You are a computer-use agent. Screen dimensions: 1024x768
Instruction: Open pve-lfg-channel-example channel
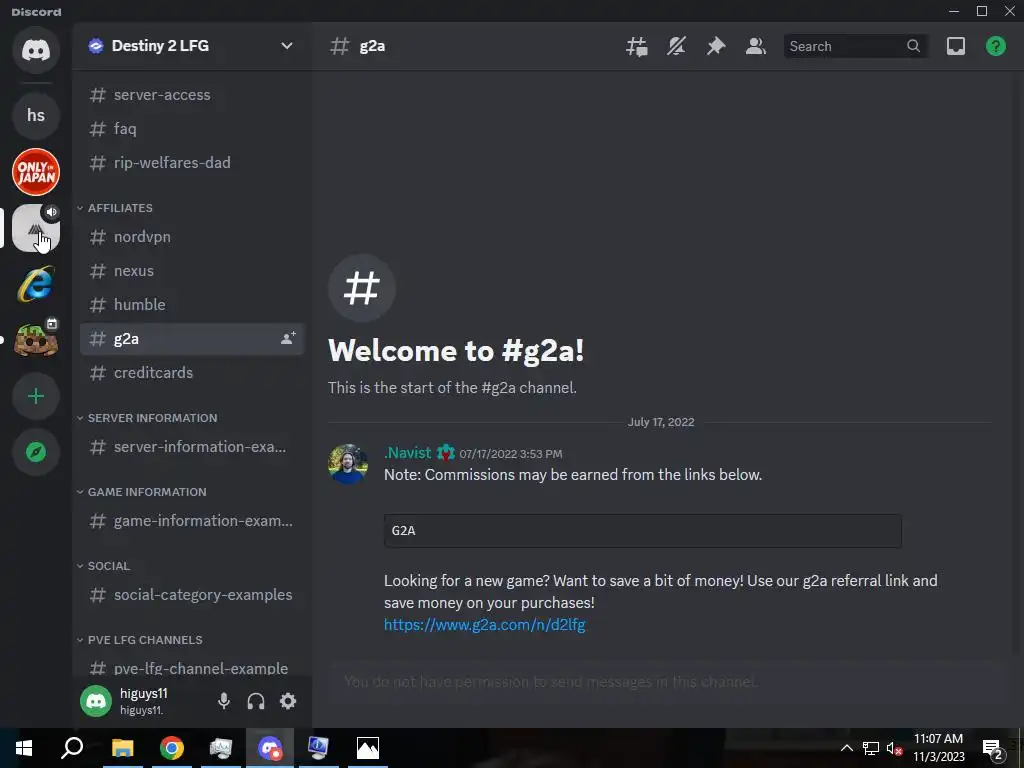[191, 669]
